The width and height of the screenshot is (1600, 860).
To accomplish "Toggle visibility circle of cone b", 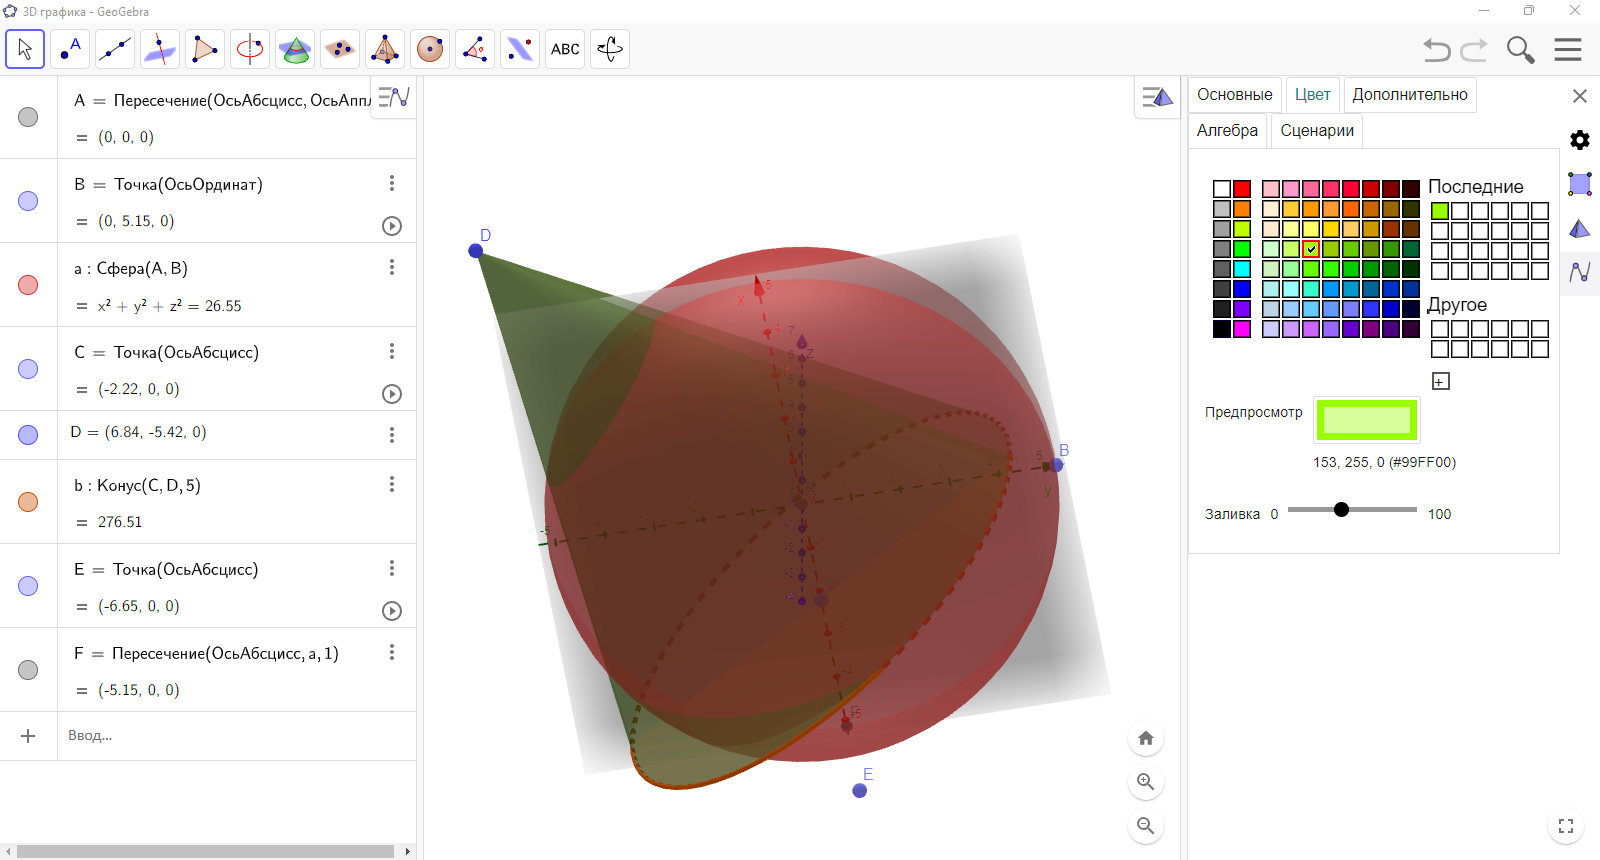I will tap(28, 502).
